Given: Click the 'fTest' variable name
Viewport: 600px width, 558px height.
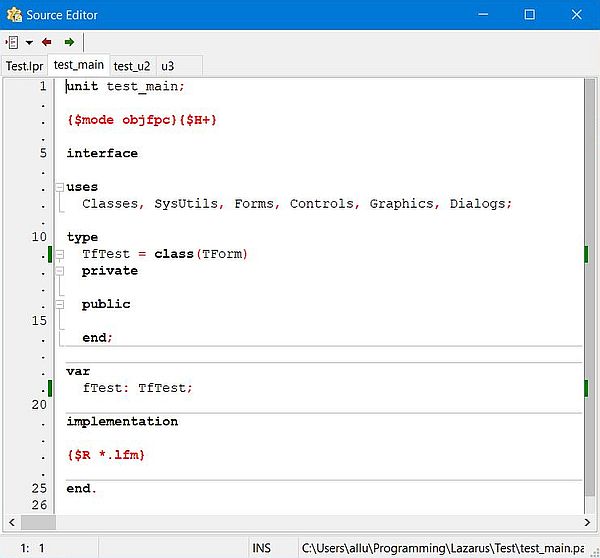Looking at the screenshot, I should (102, 388).
